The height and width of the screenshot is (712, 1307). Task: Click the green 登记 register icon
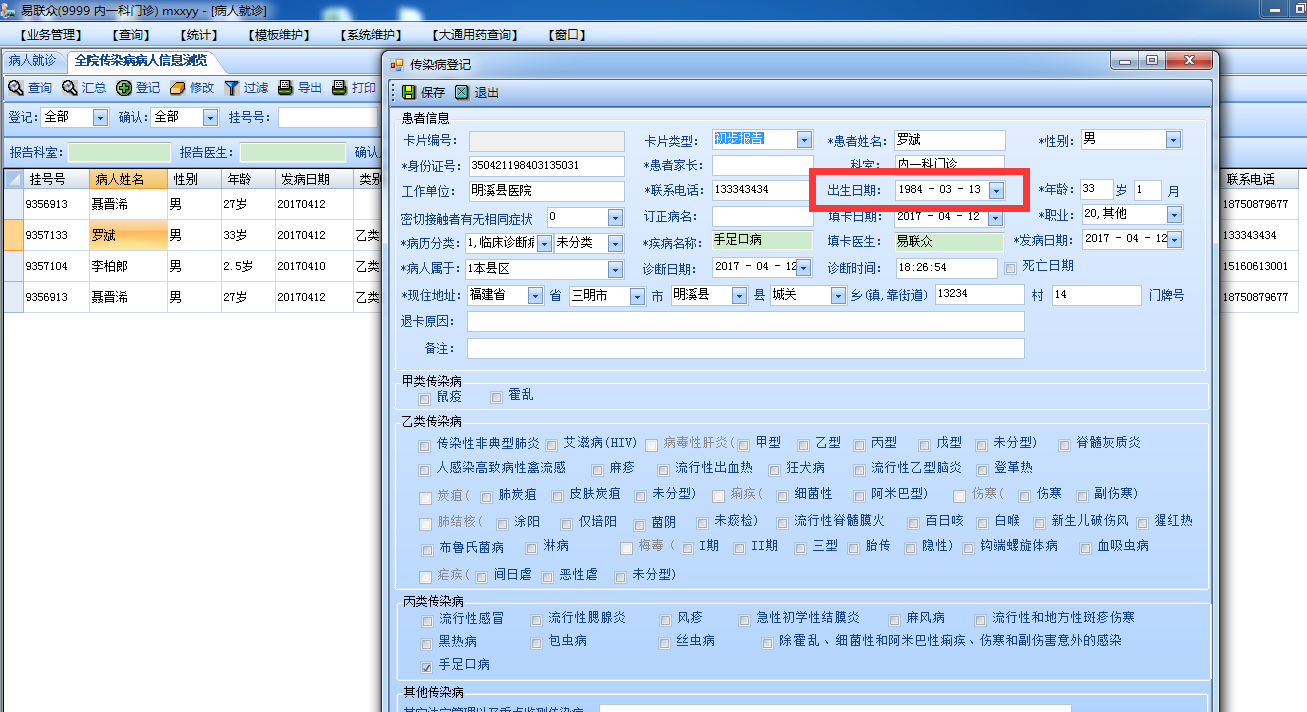[124, 88]
